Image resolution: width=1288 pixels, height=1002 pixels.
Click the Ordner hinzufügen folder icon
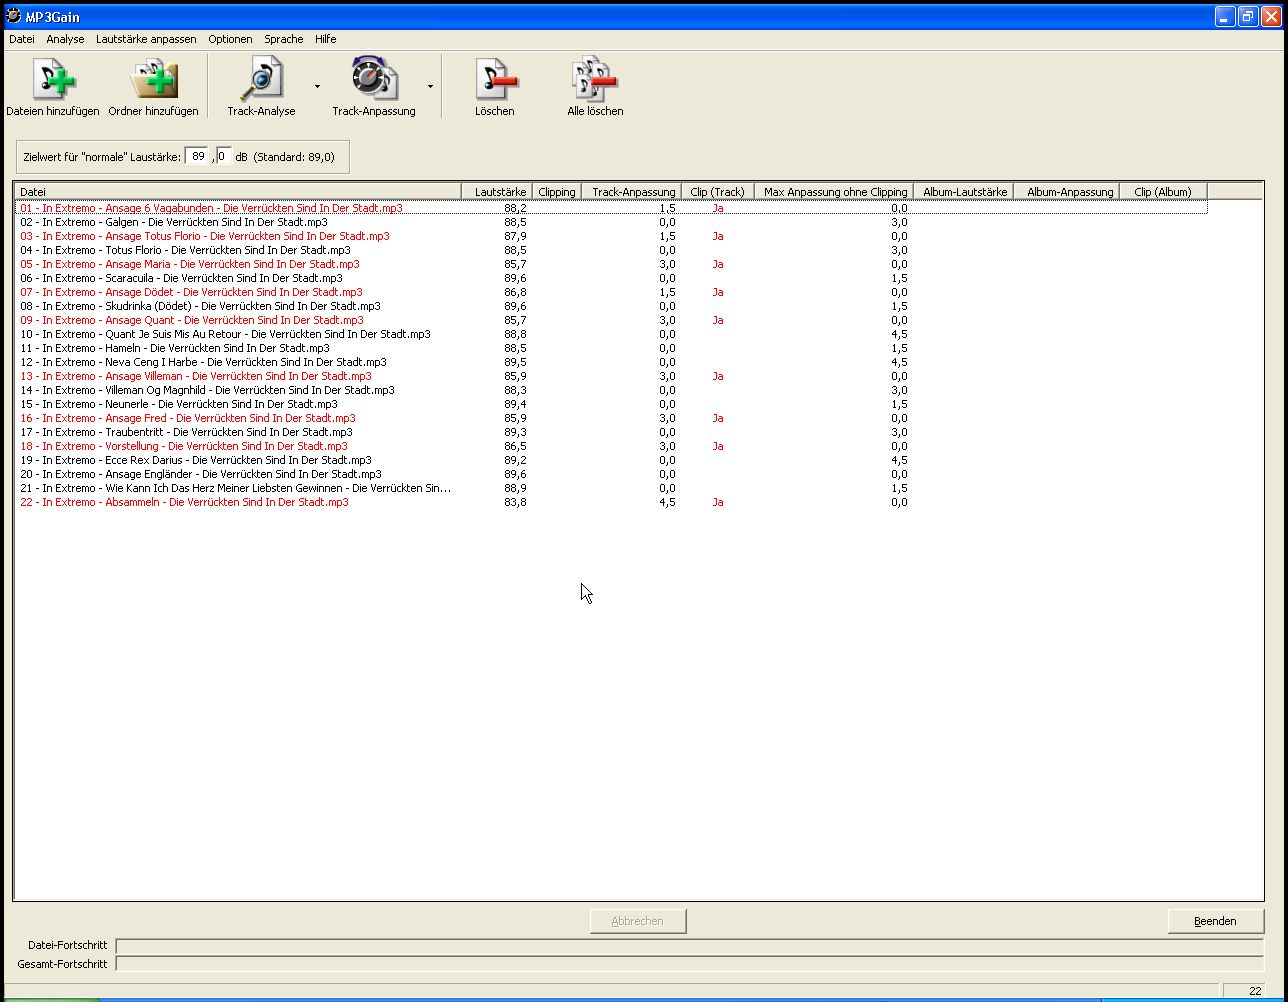click(x=154, y=79)
